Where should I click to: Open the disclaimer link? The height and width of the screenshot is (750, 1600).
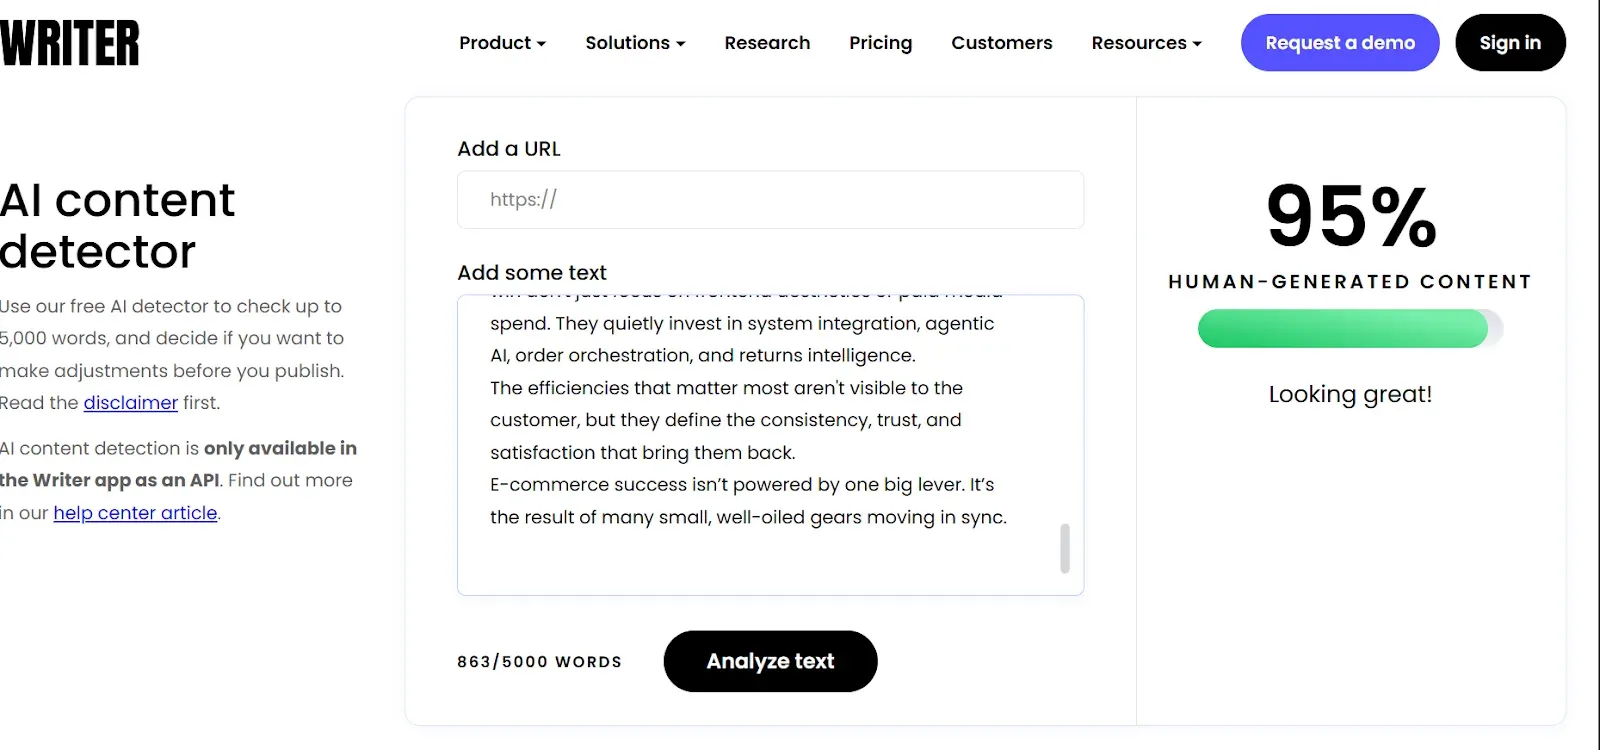(130, 402)
